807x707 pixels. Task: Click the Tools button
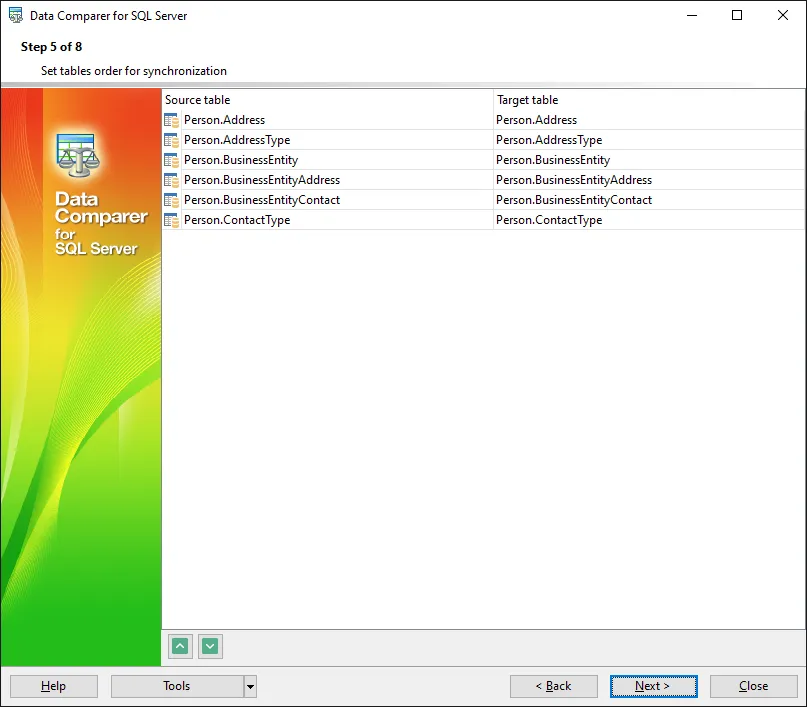coord(177,686)
